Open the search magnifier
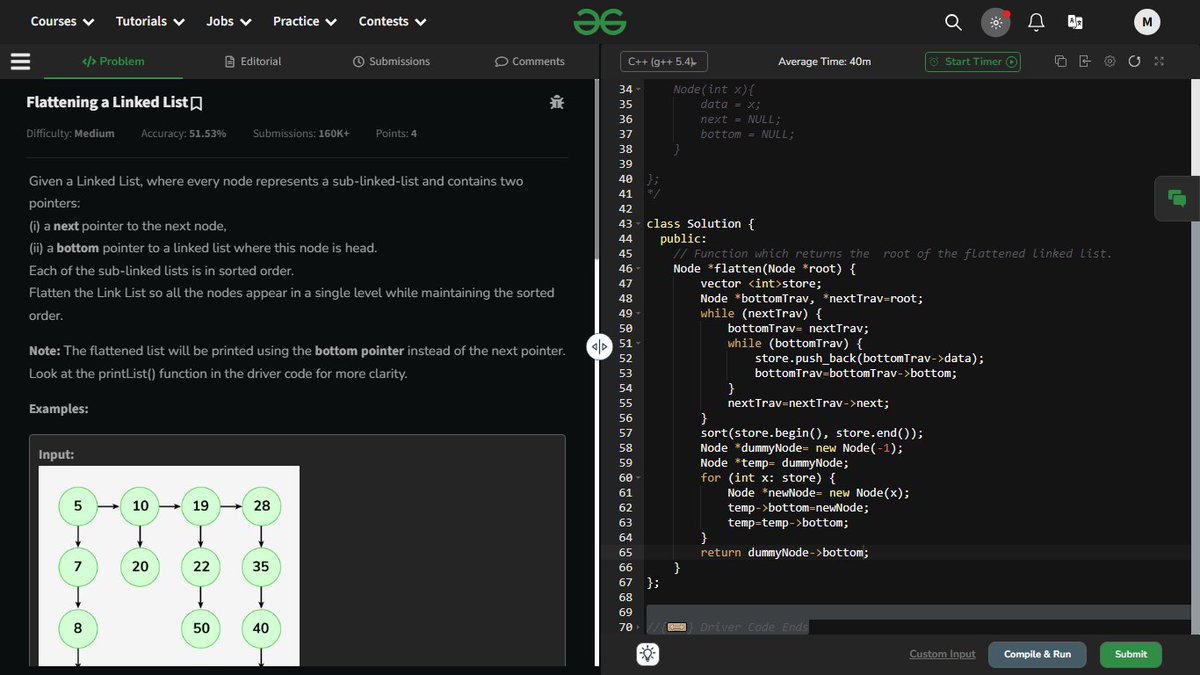The image size is (1200, 675). (x=953, y=22)
